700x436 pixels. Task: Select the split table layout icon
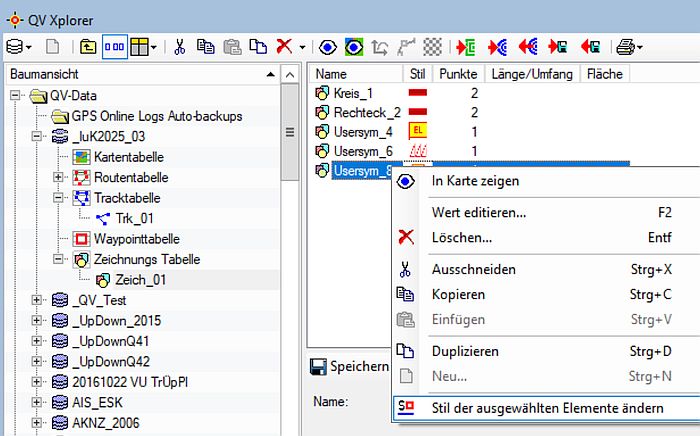click(139, 47)
